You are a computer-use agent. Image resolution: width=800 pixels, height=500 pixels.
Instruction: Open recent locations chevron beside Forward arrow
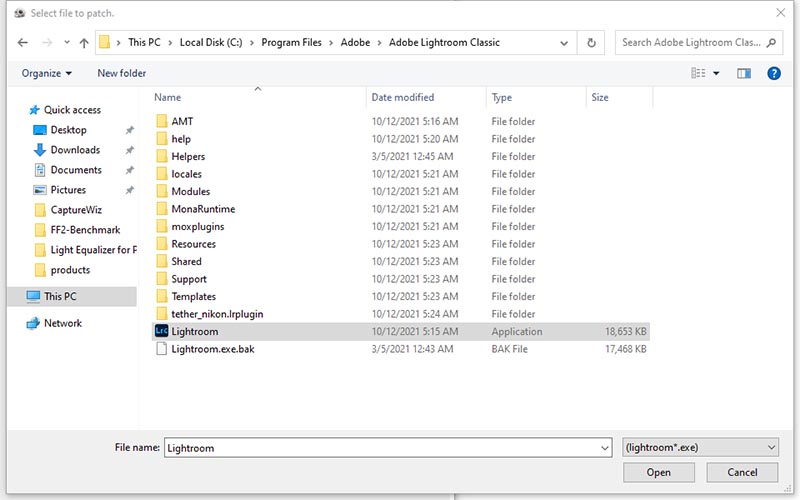click(67, 43)
